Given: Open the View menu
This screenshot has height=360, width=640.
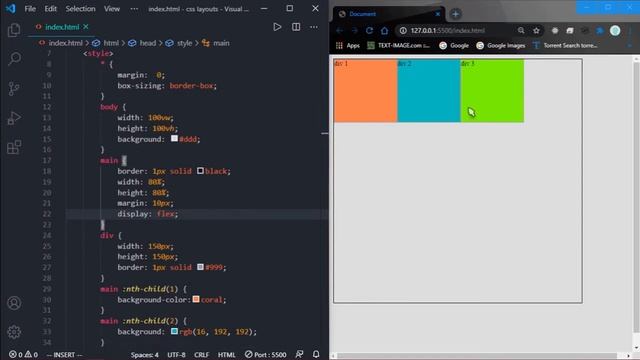Looking at the screenshot, I should tap(111, 9).
